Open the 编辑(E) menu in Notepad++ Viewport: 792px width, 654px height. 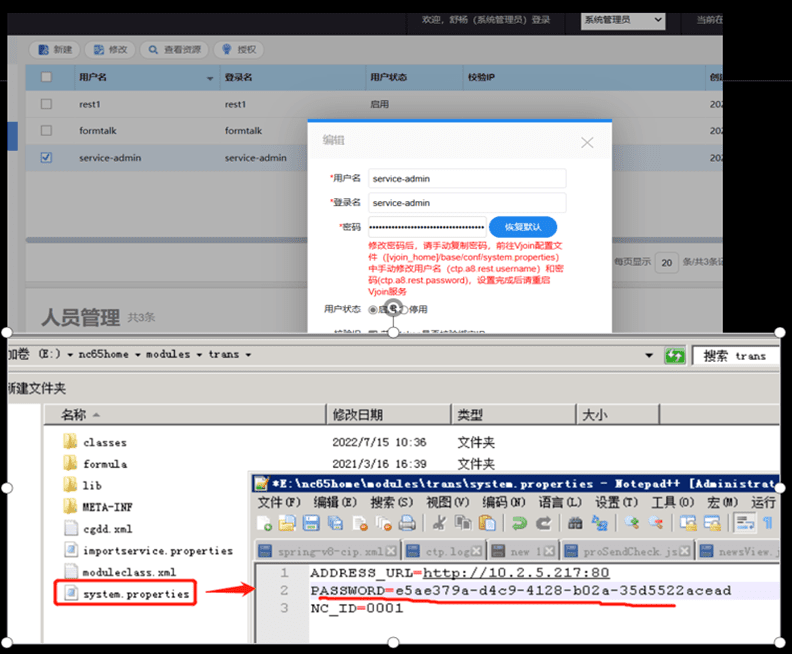pos(335,502)
